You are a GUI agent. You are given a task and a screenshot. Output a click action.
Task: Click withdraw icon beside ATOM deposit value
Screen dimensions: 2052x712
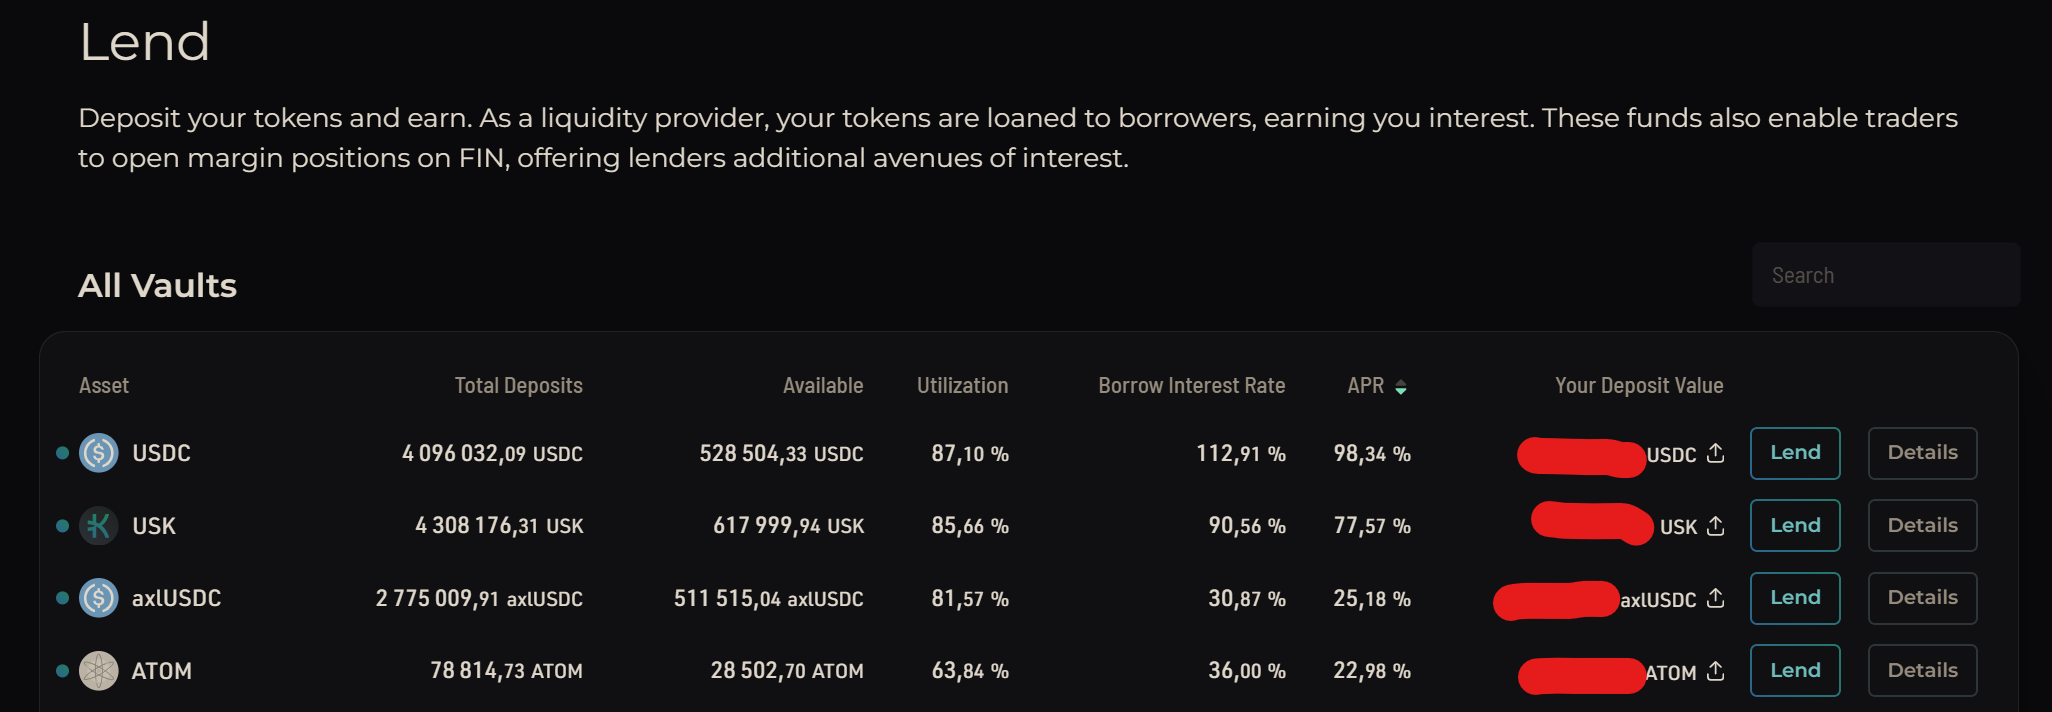(1716, 671)
